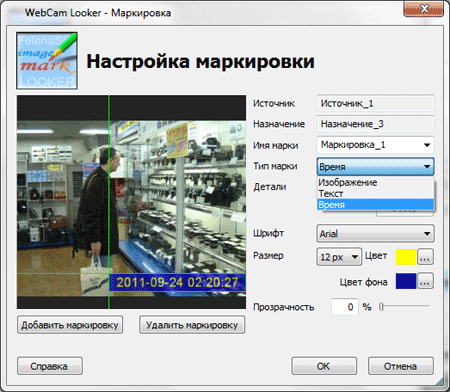Click the 'Назначение_3' destination field
The height and width of the screenshot is (392, 450).
click(x=375, y=124)
